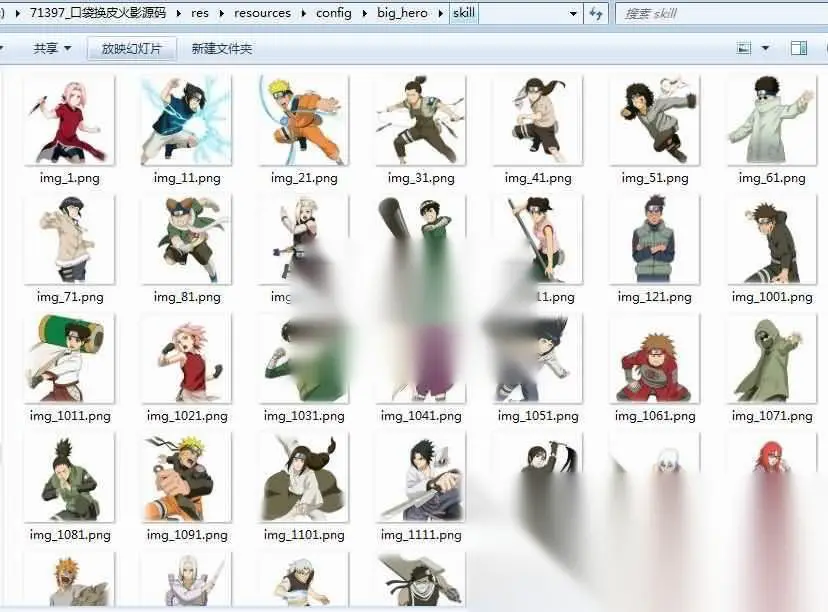Select the 71397_口袋换皮火影源码 breadcrumb
Viewport: 828px width, 612px height.
coord(98,13)
